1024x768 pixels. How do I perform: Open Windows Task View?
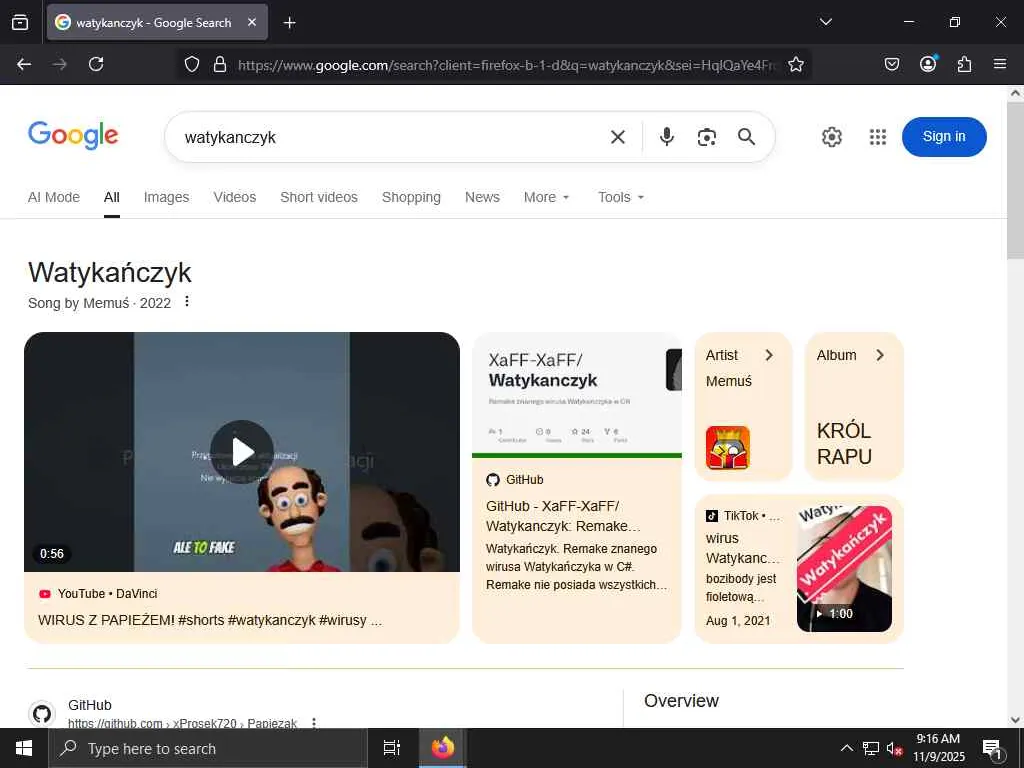[391, 748]
